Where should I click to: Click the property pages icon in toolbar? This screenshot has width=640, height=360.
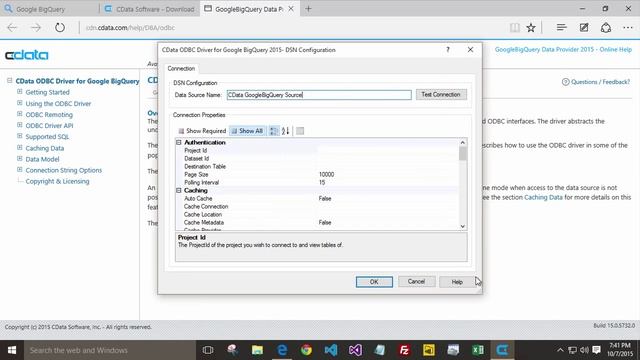pos(300,131)
